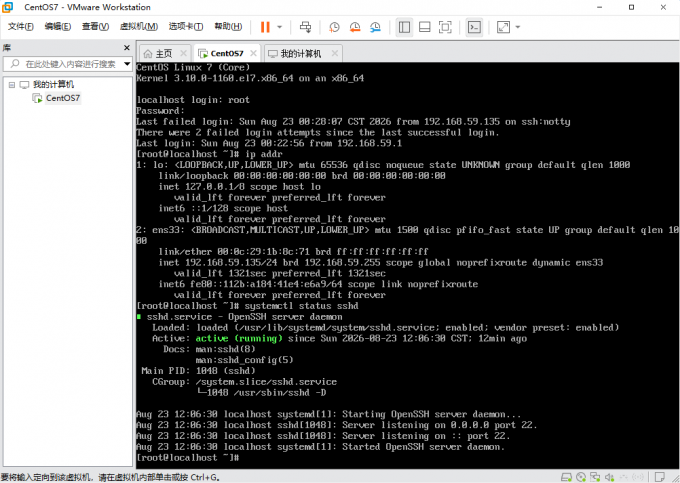Click the stretch guest display icon

tap(503, 27)
